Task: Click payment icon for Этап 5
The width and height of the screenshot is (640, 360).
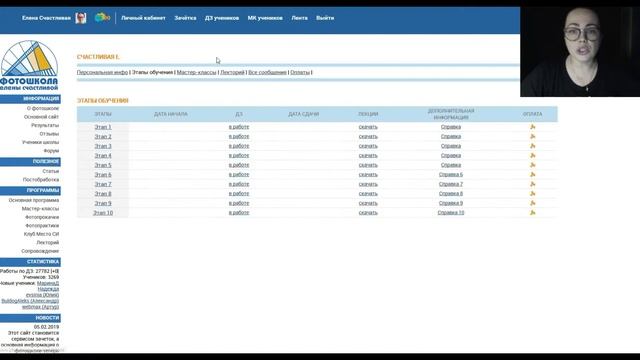Action: click(532, 165)
